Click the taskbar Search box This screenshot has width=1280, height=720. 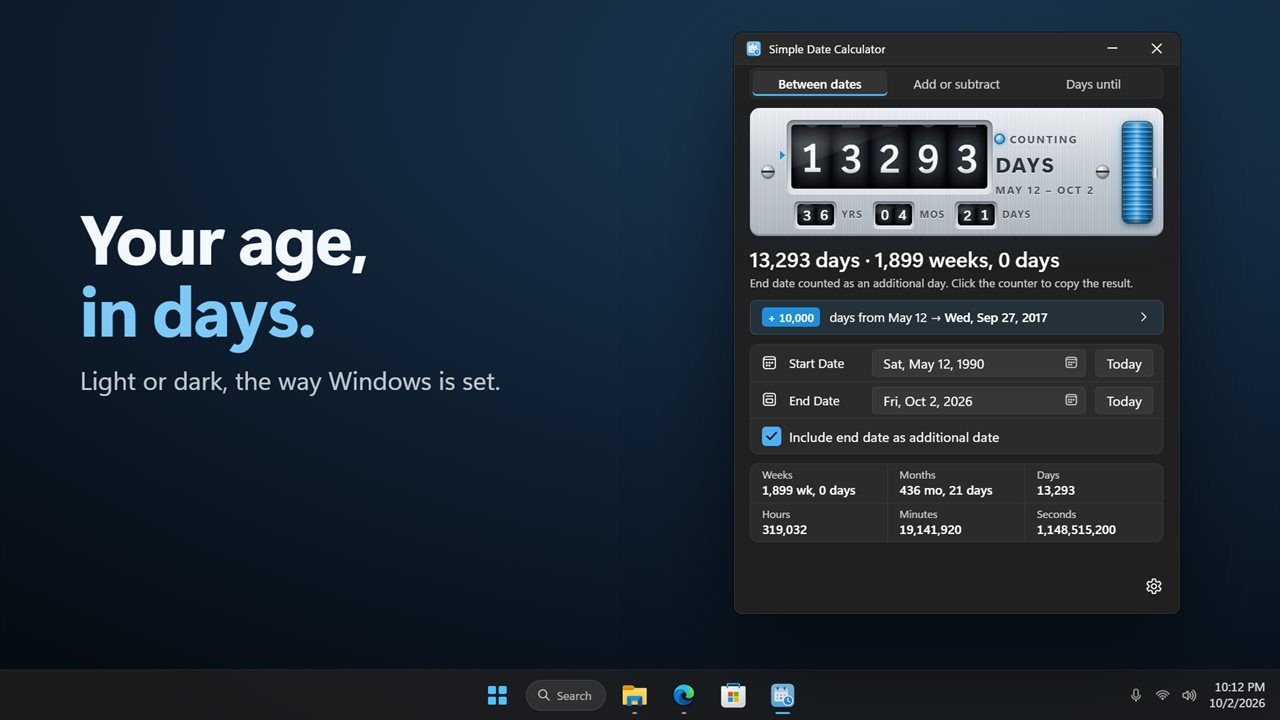click(x=566, y=695)
